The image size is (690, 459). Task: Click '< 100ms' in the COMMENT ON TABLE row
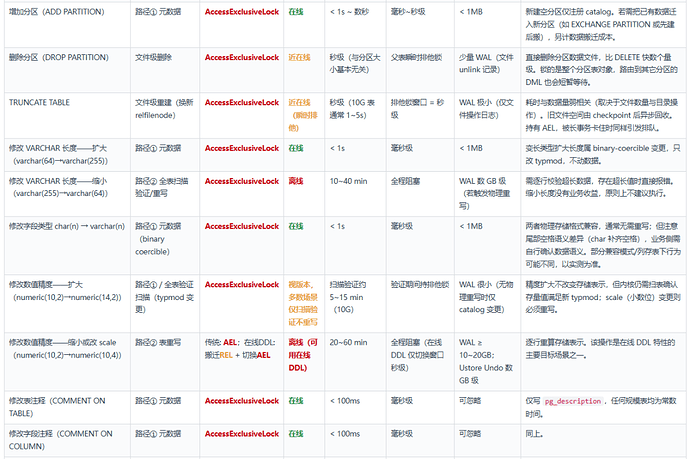click(345, 401)
